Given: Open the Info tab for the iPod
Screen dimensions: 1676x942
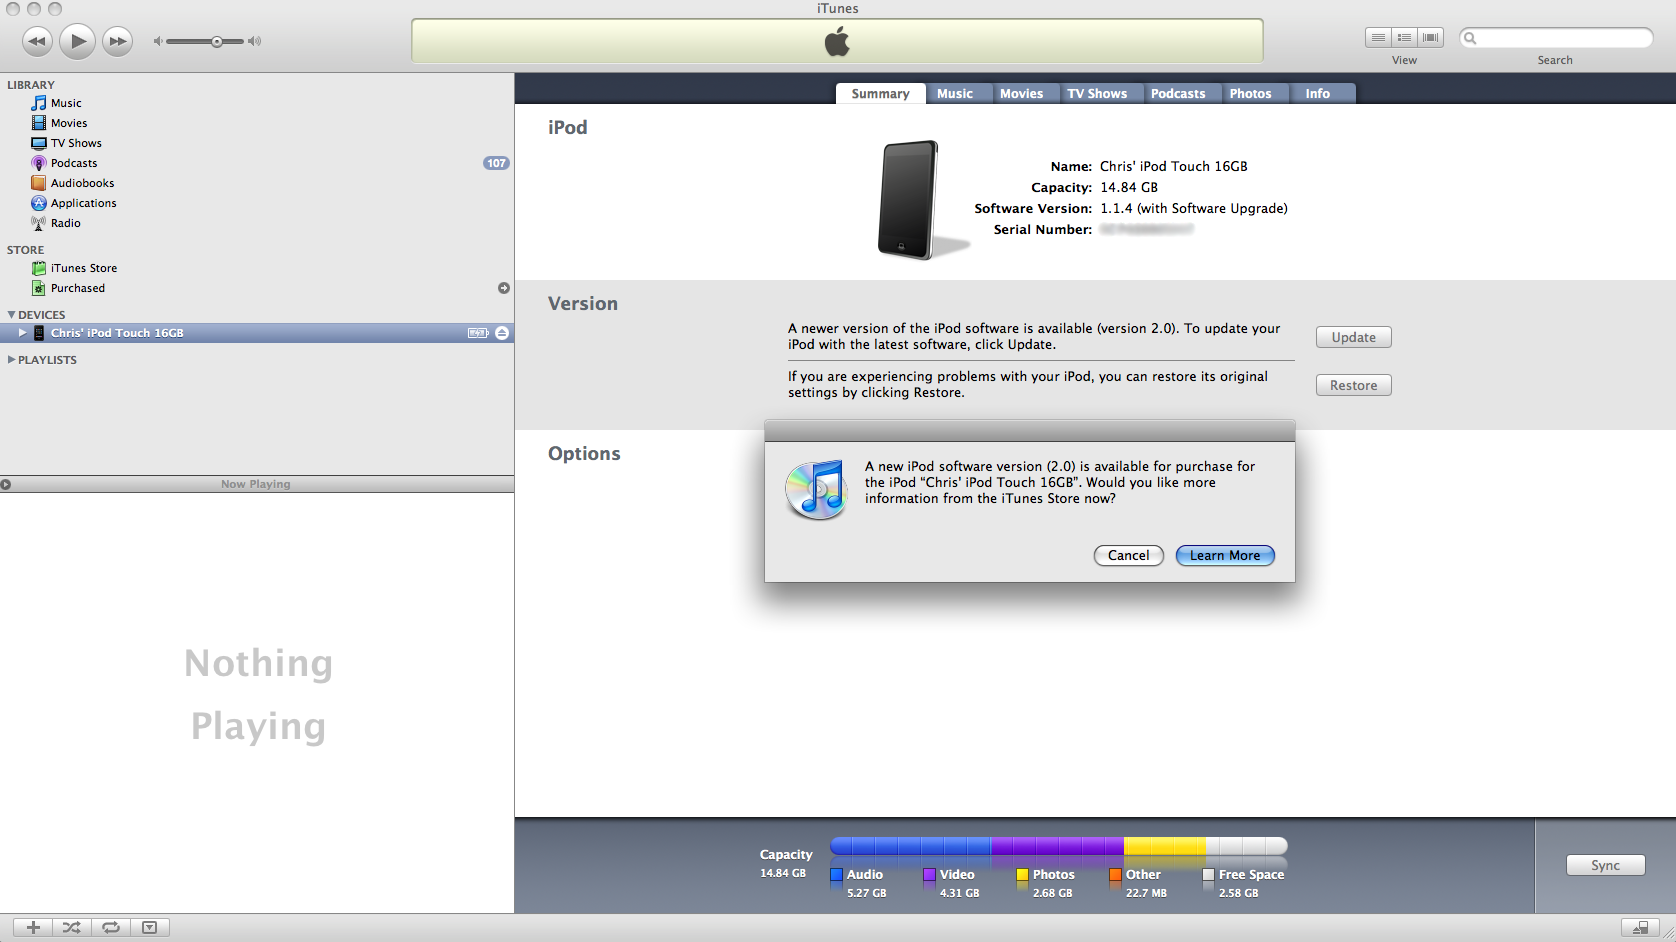Looking at the screenshot, I should click(x=1318, y=93).
